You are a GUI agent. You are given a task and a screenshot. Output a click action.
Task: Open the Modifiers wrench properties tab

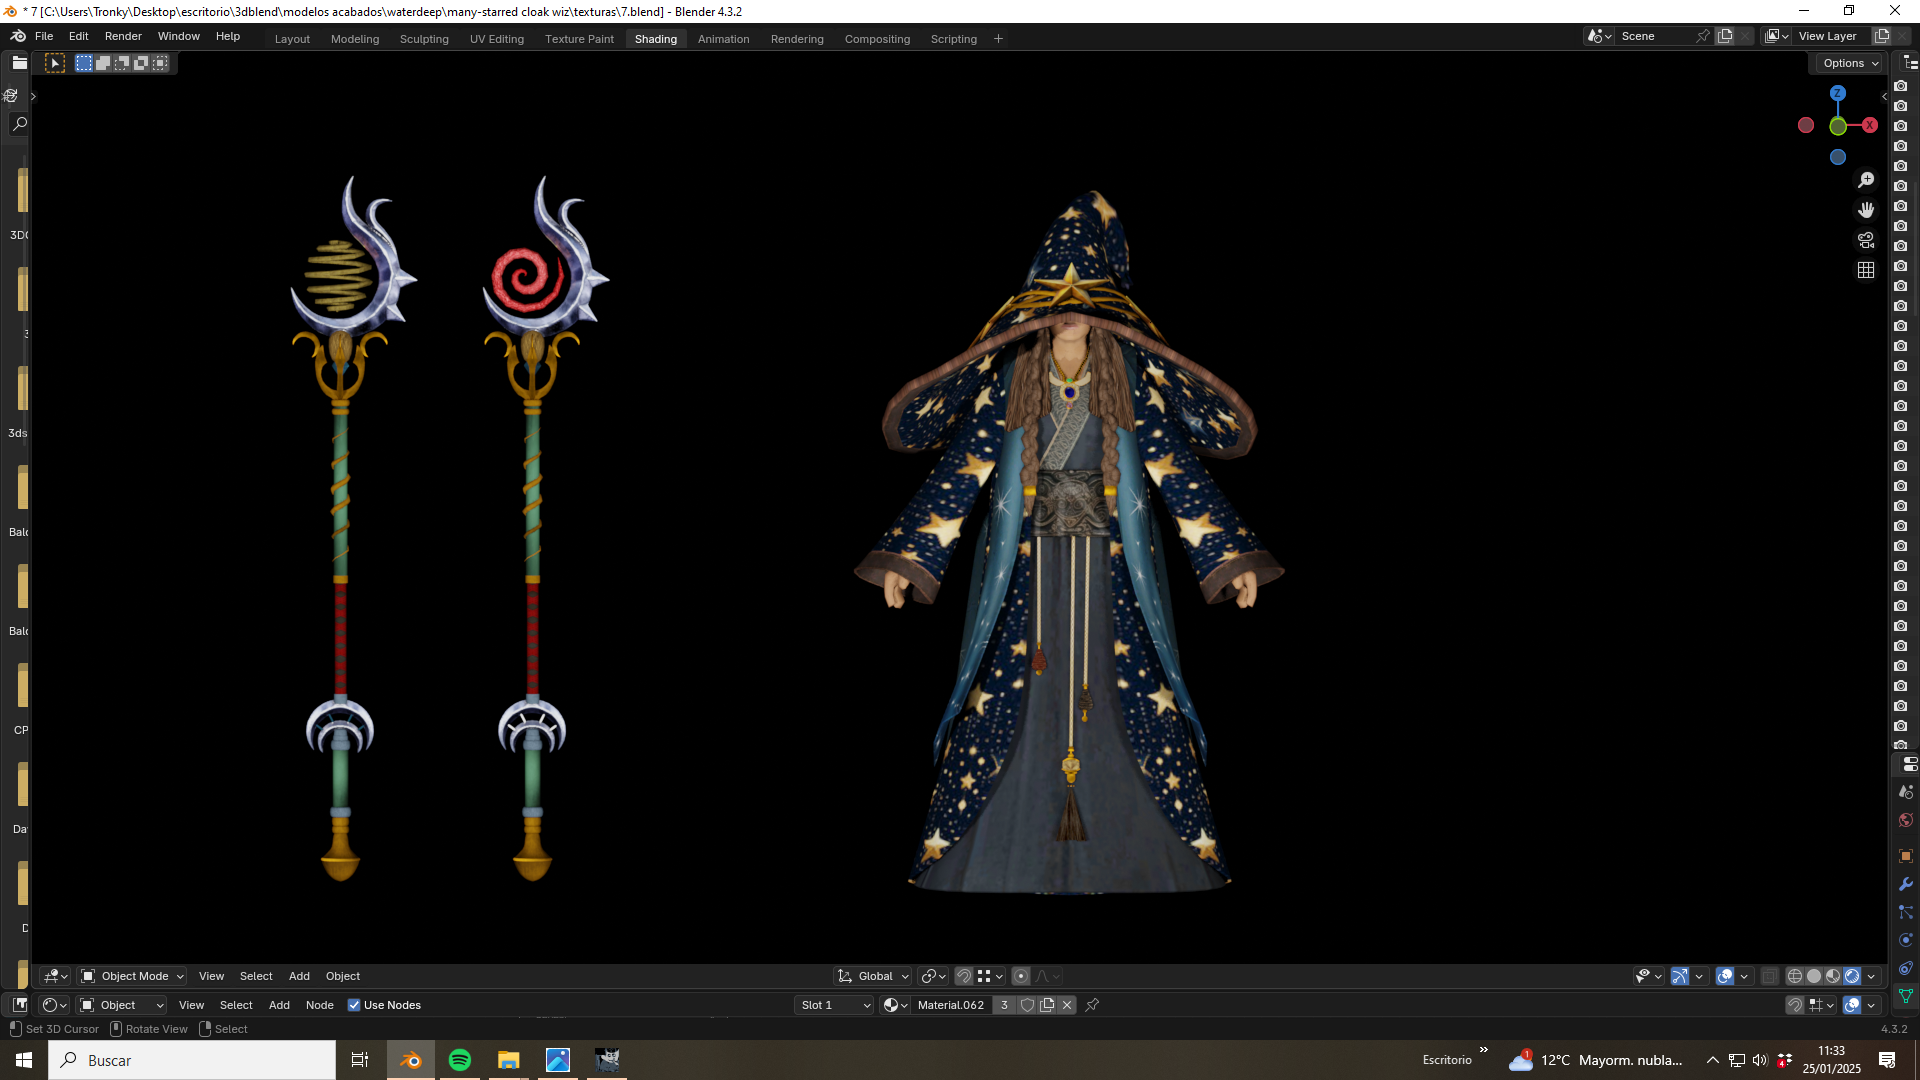1906,884
